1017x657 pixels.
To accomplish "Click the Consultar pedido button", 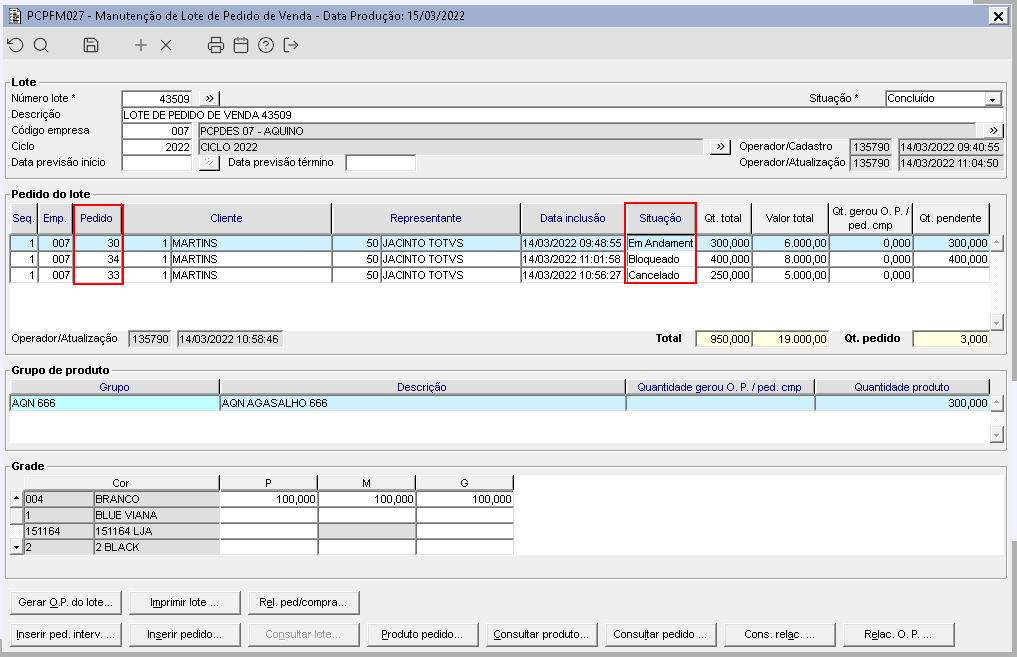I will pos(660,634).
